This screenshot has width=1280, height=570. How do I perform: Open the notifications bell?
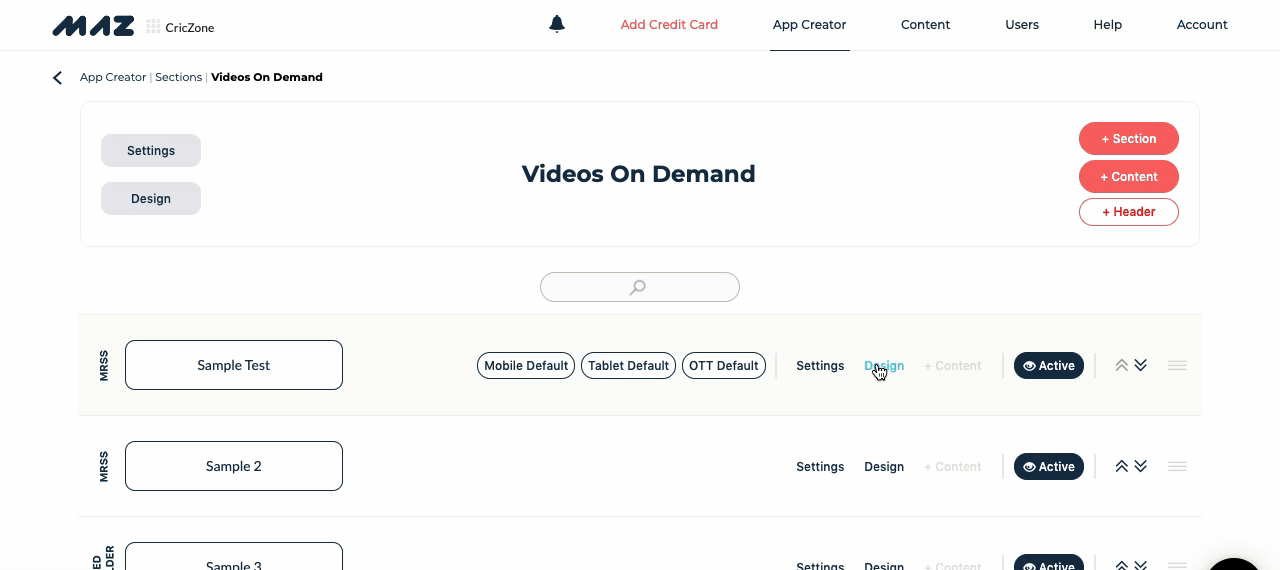point(557,24)
